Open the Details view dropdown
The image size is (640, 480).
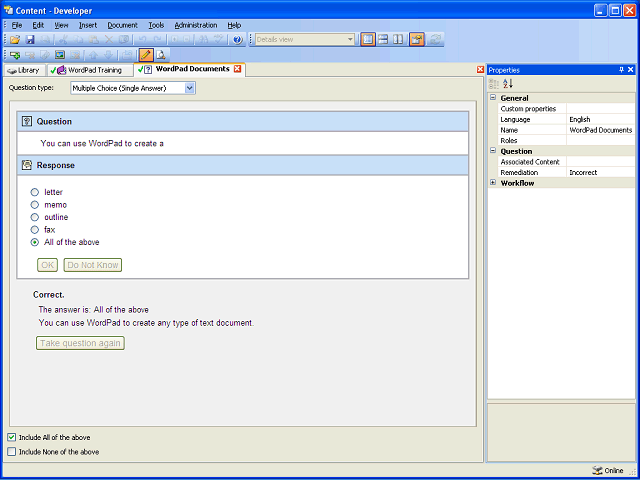[x=350, y=40]
